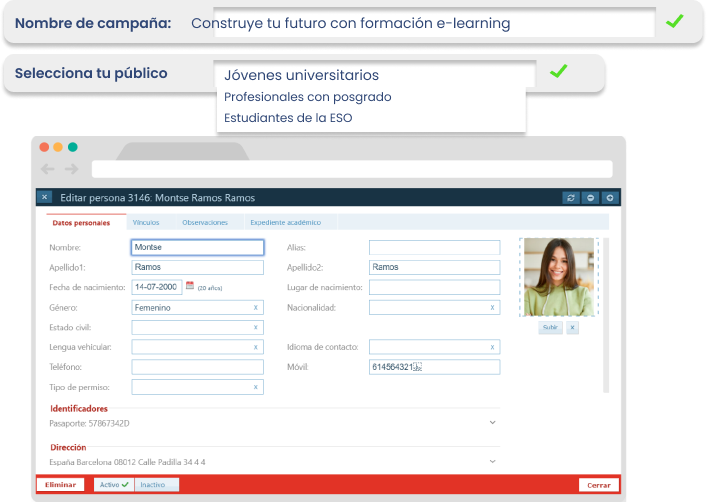The height and width of the screenshot is (502, 707).
Task: Click the green checkmark beside Selecciona tu público
Action: (559, 71)
